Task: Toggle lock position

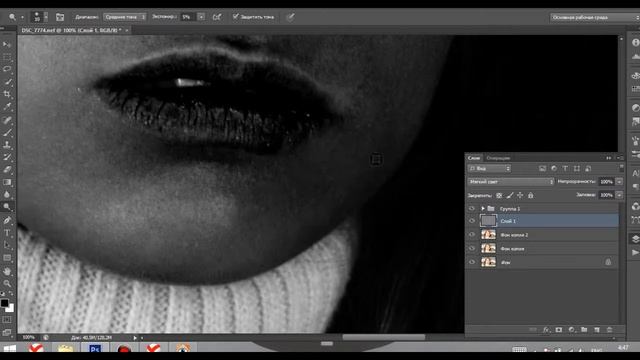Action: 520,196
